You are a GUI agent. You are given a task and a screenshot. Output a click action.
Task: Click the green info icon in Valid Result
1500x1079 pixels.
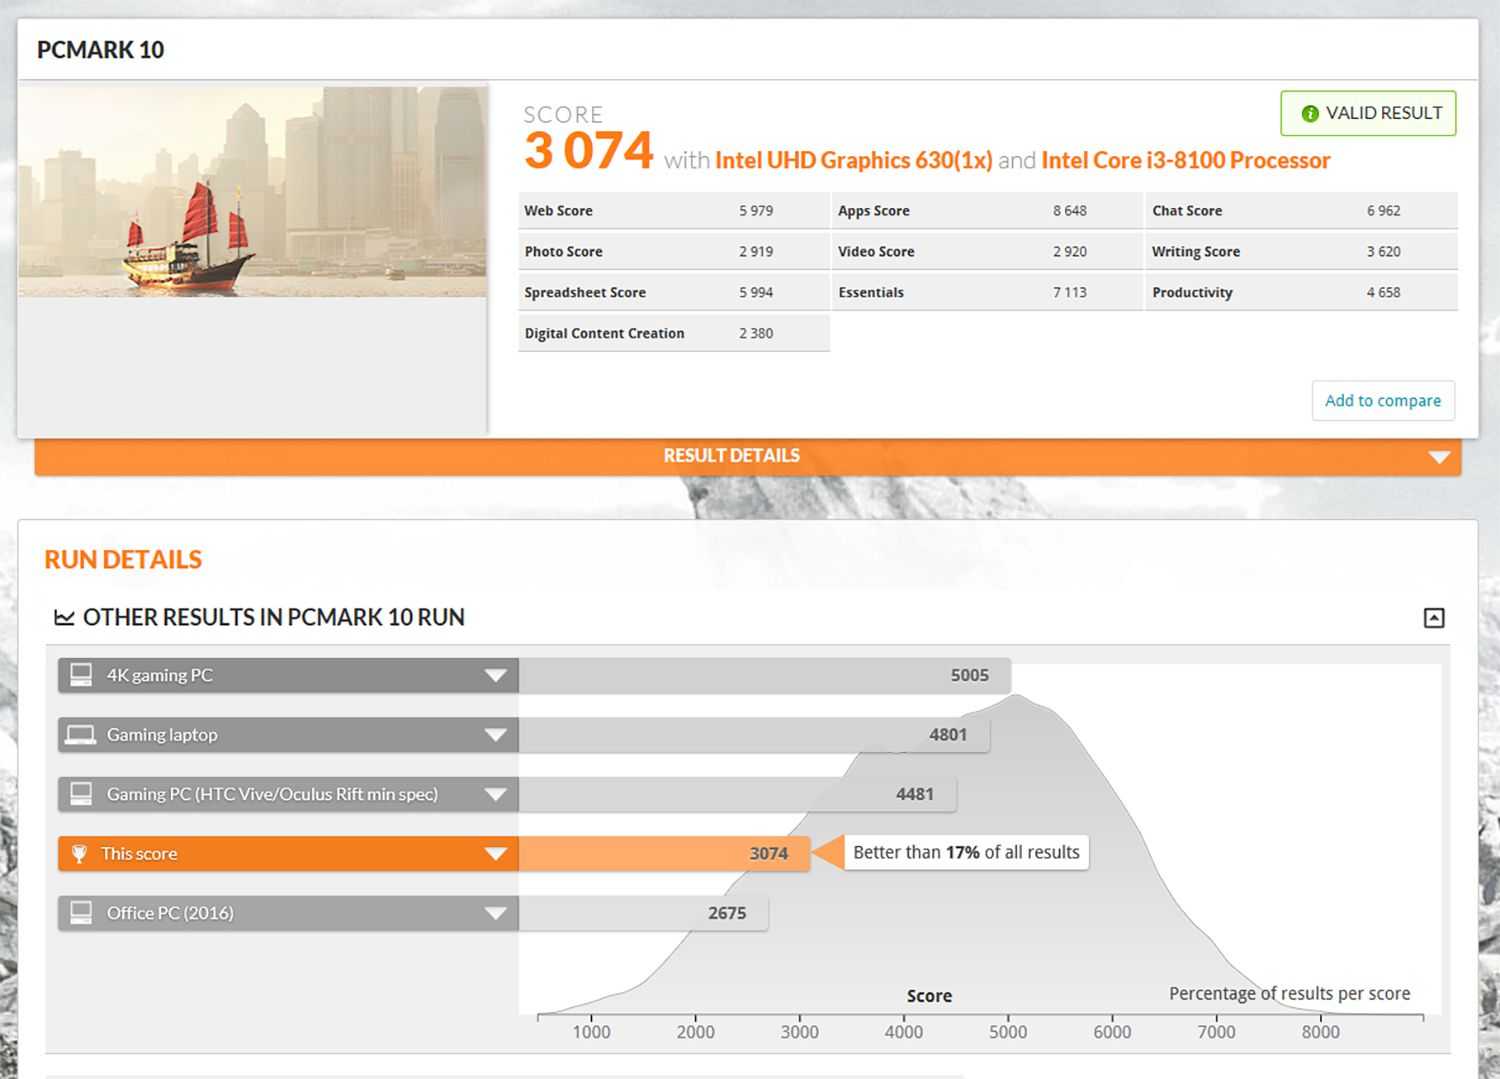click(x=1309, y=114)
